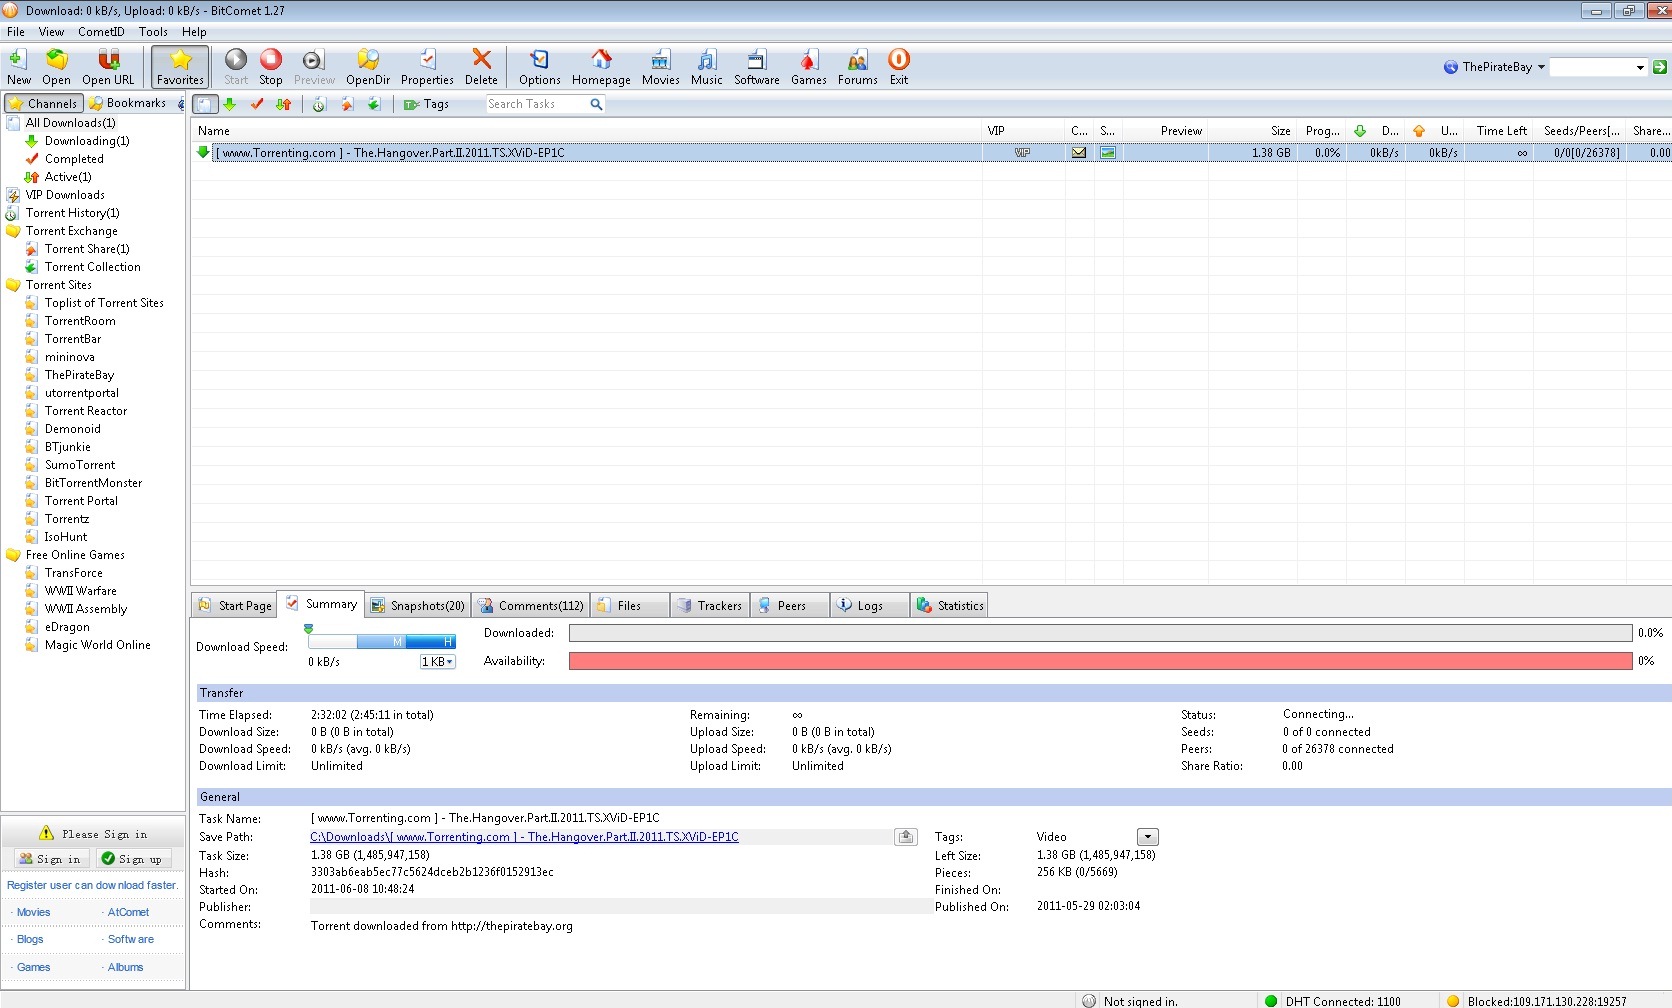Click the AtComet link
The image size is (1672, 1008).
(128, 912)
